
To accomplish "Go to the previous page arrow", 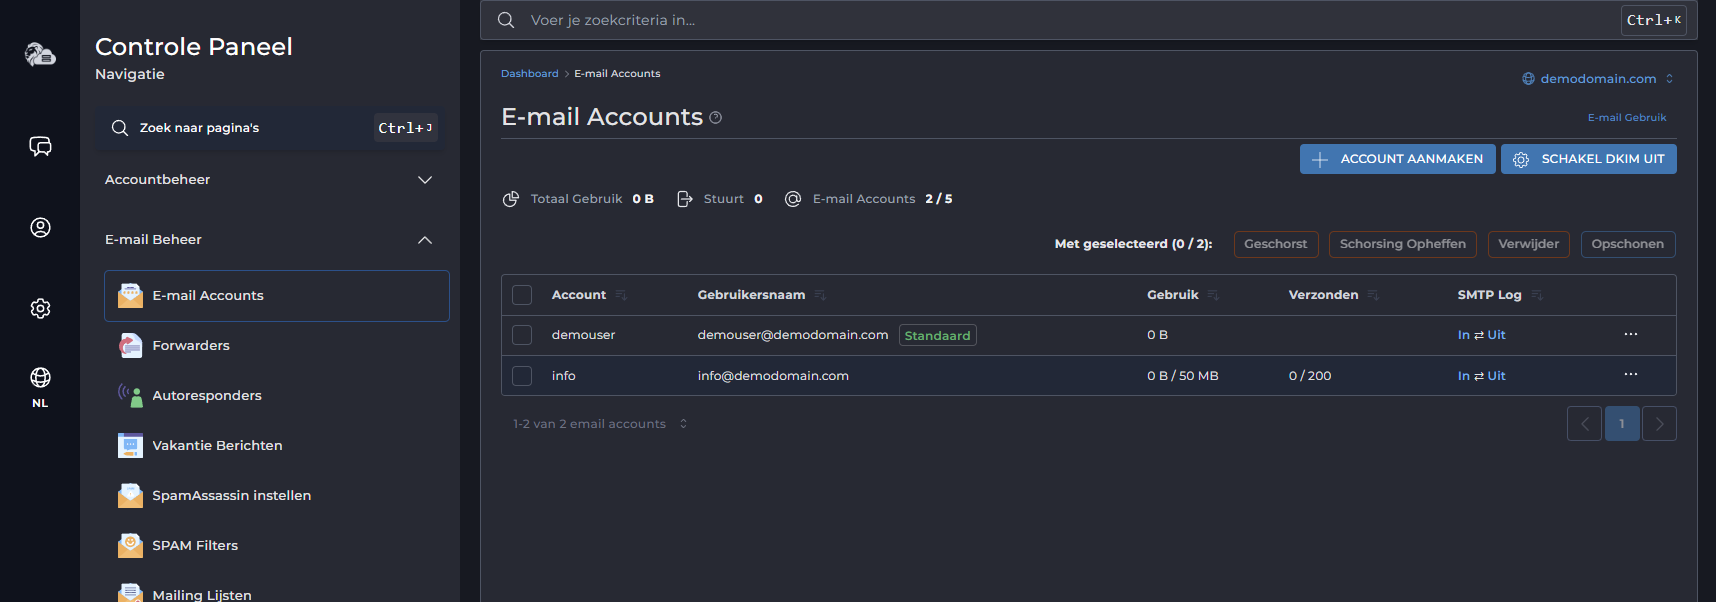I will click(1584, 424).
